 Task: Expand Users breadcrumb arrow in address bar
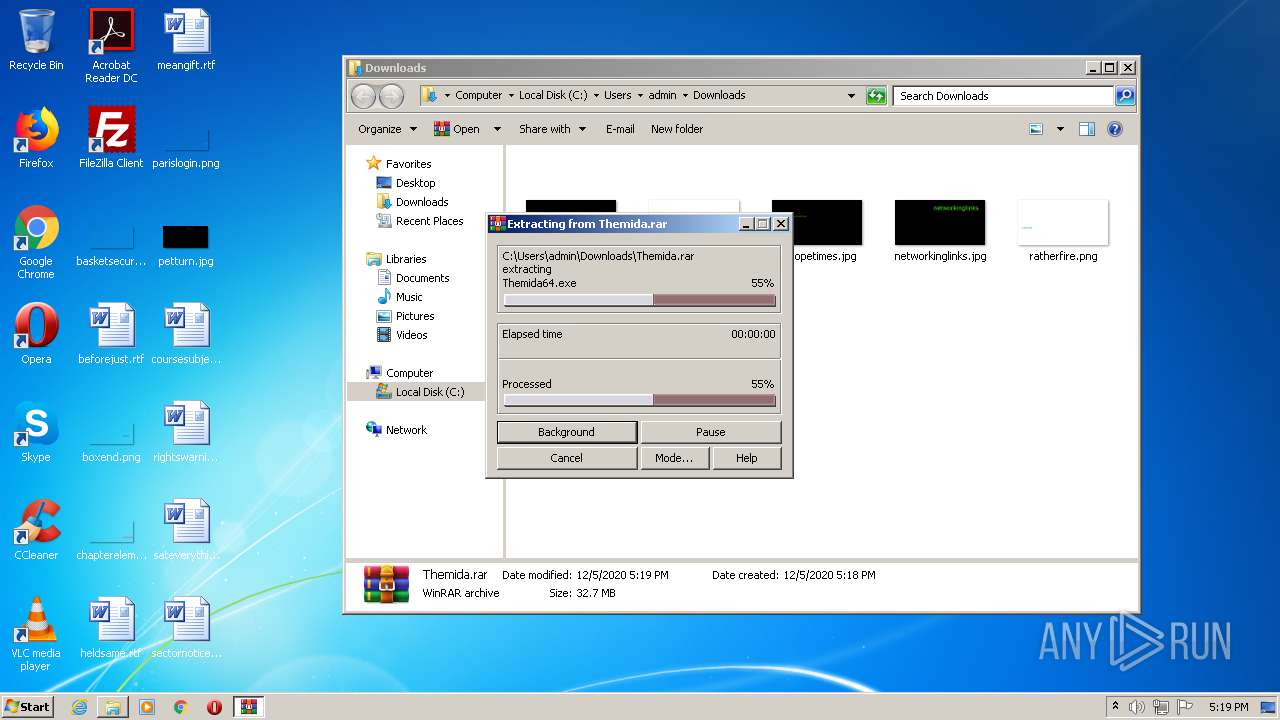pyautogui.click(x=639, y=96)
